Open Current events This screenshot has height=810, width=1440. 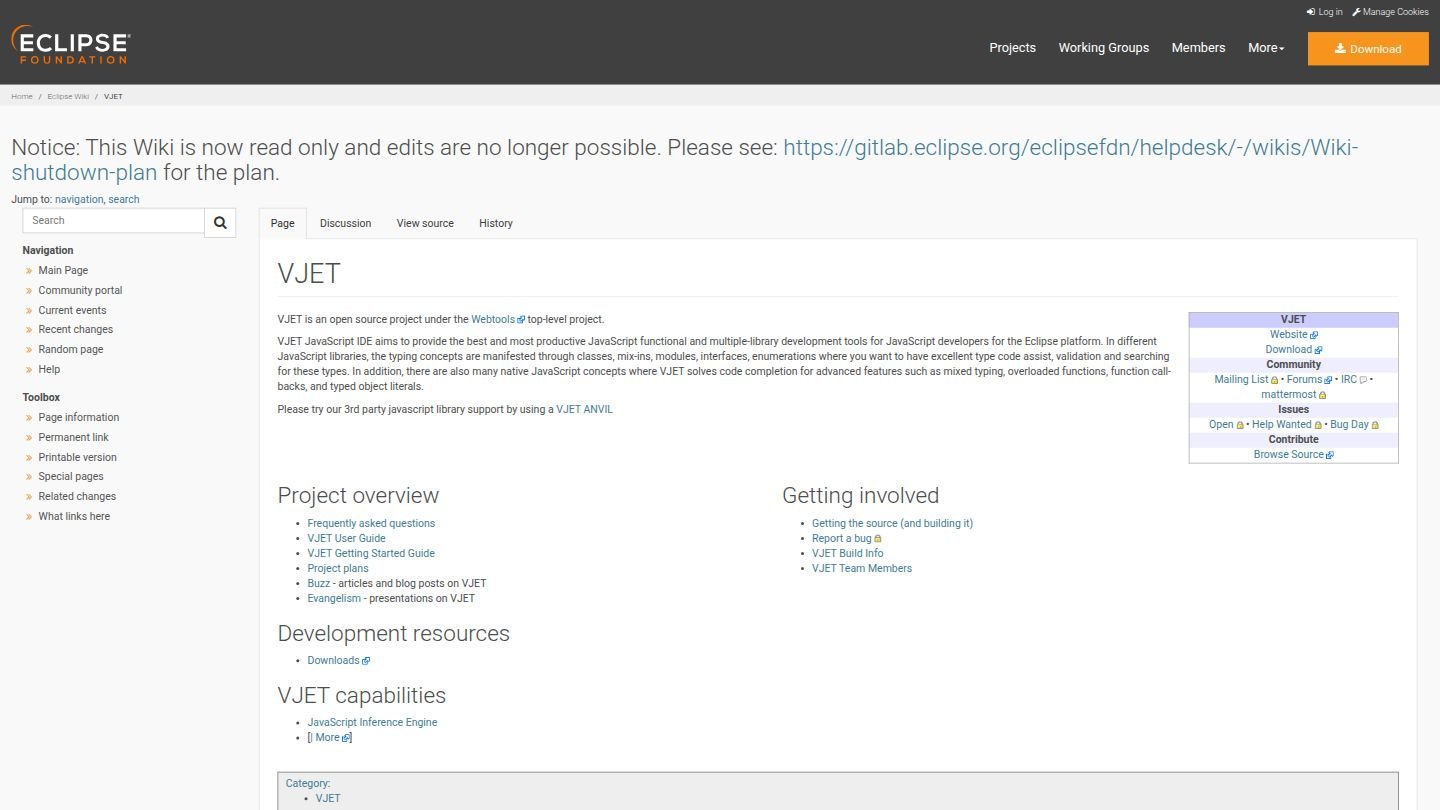tap(72, 310)
